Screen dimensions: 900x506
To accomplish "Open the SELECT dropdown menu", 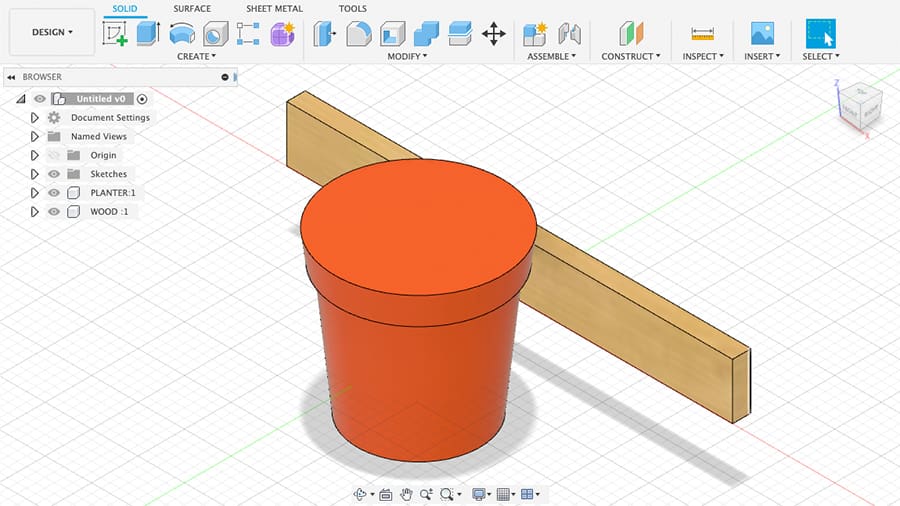I will (x=821, y=56).
